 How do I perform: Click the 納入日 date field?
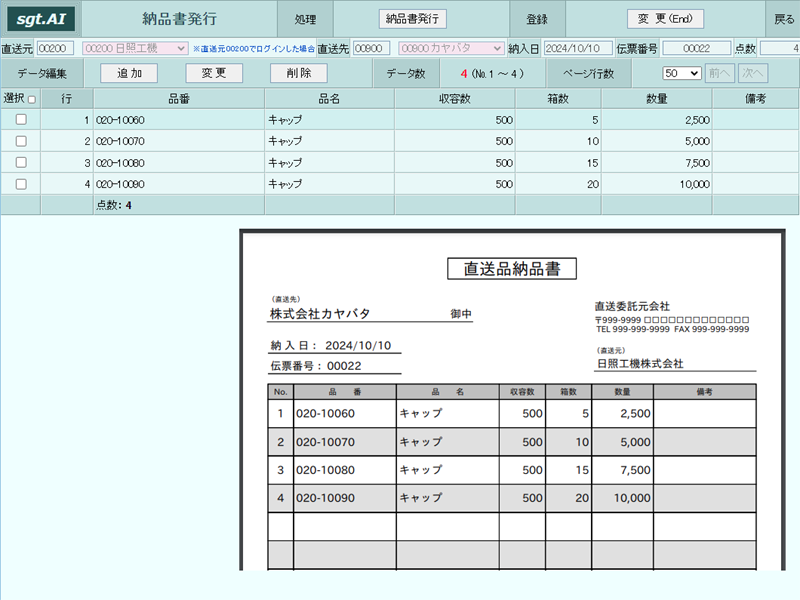(x=578, y=48)
